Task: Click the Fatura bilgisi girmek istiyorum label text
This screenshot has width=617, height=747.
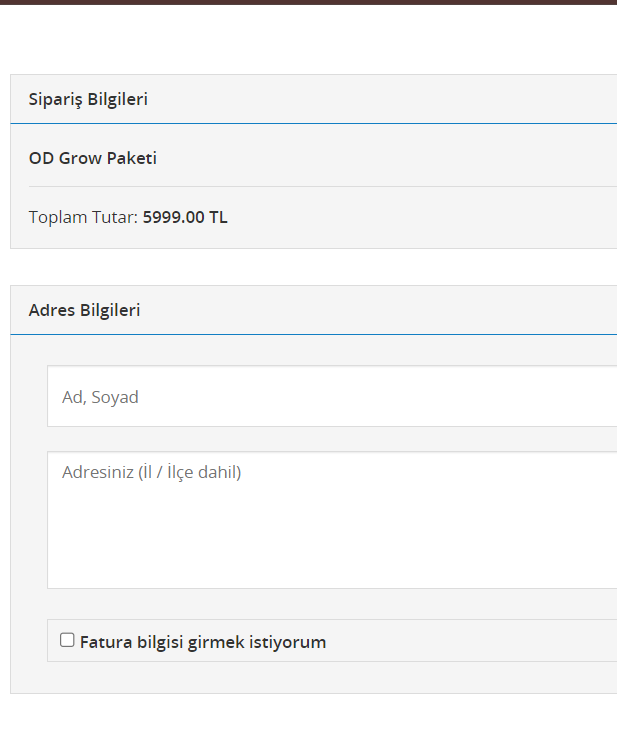Action: click(x=203, y=642)
